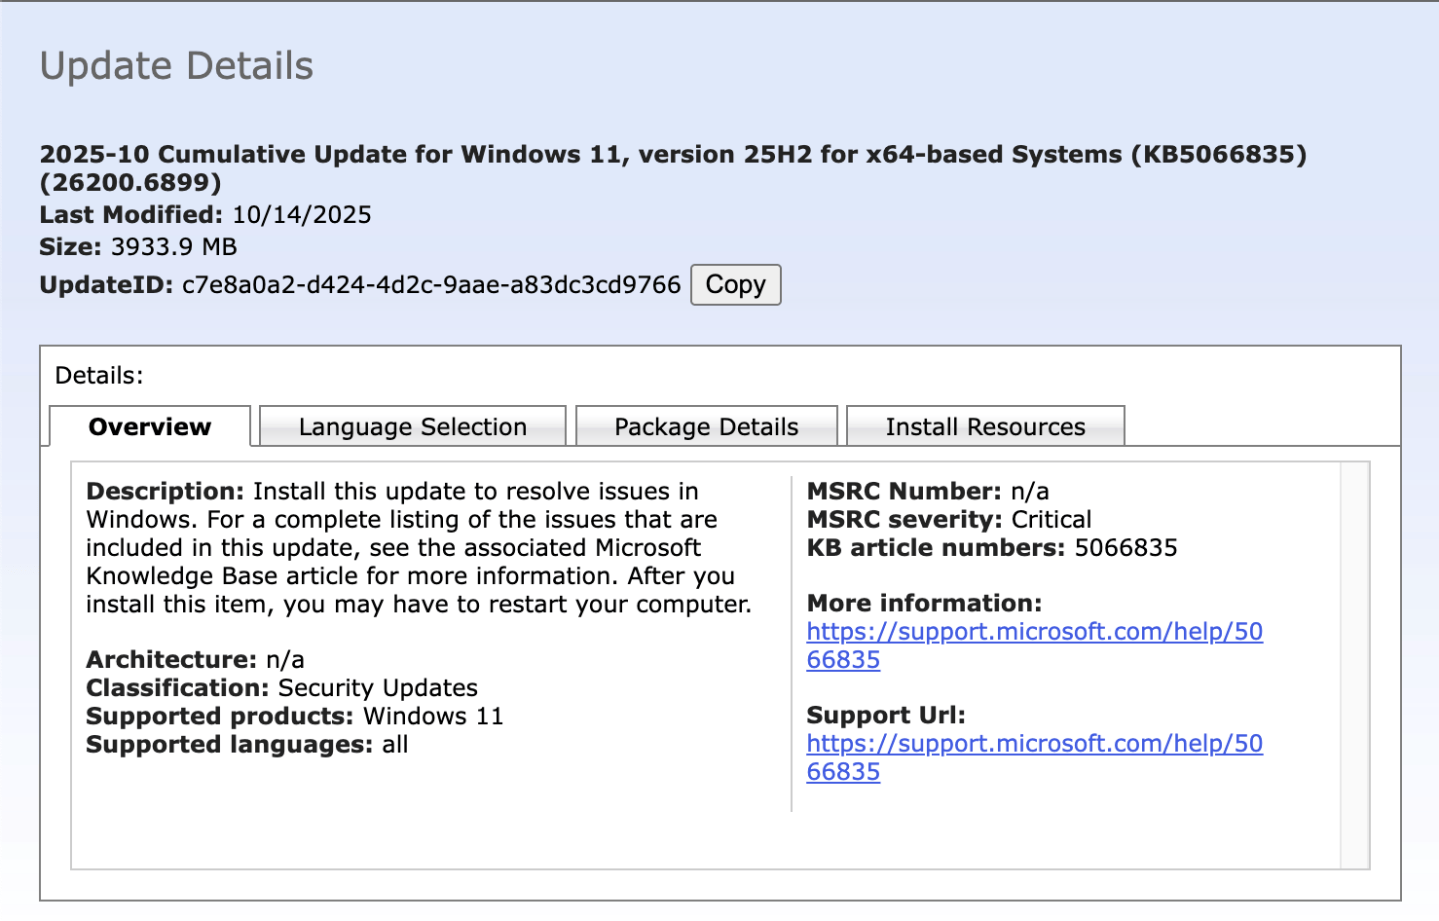Click the MSRC Number n/a line
The width and height of the screenshot is (1439, 921).
(928, 491)
